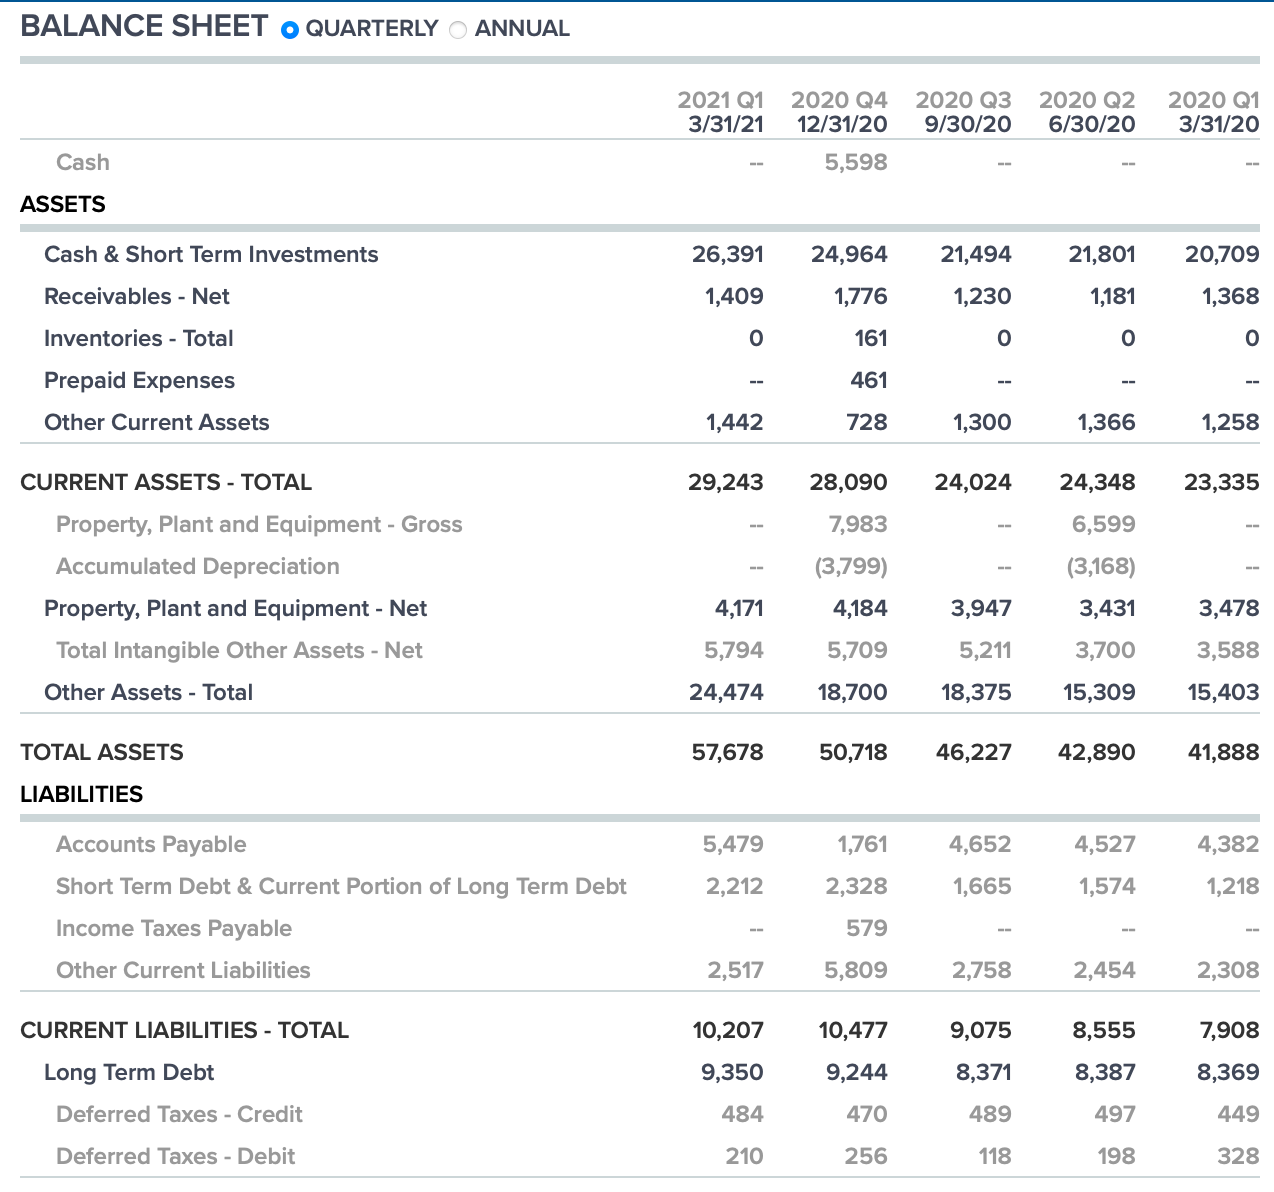Click the 5,794 intangible assets value

(734, 650)
